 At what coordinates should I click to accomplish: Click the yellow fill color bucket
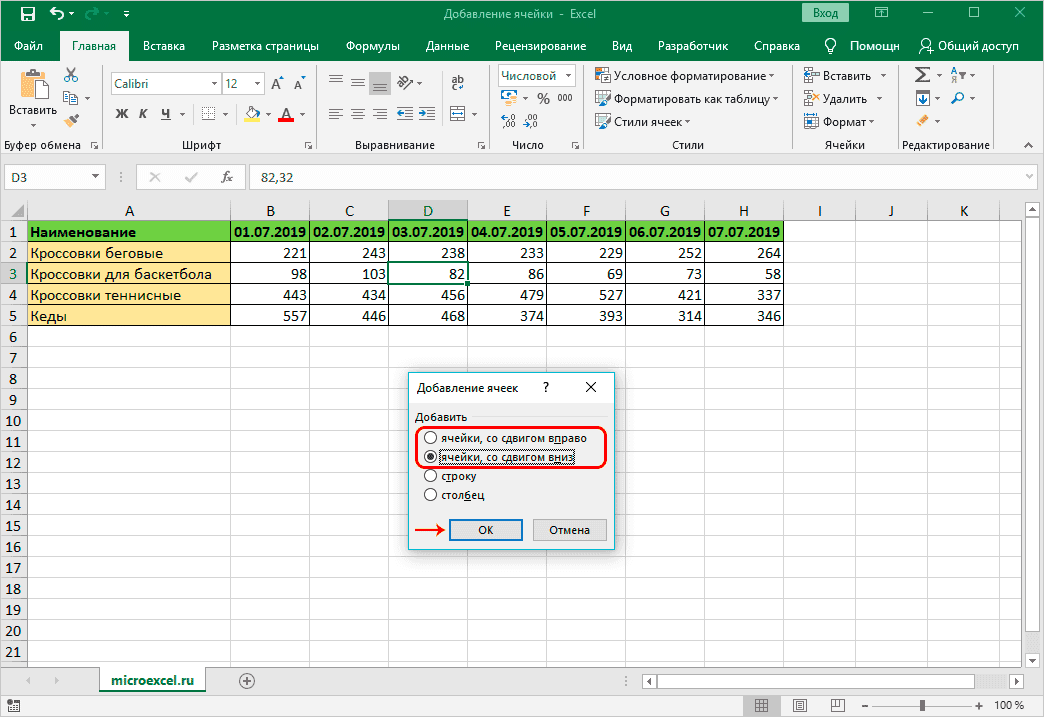252,114
